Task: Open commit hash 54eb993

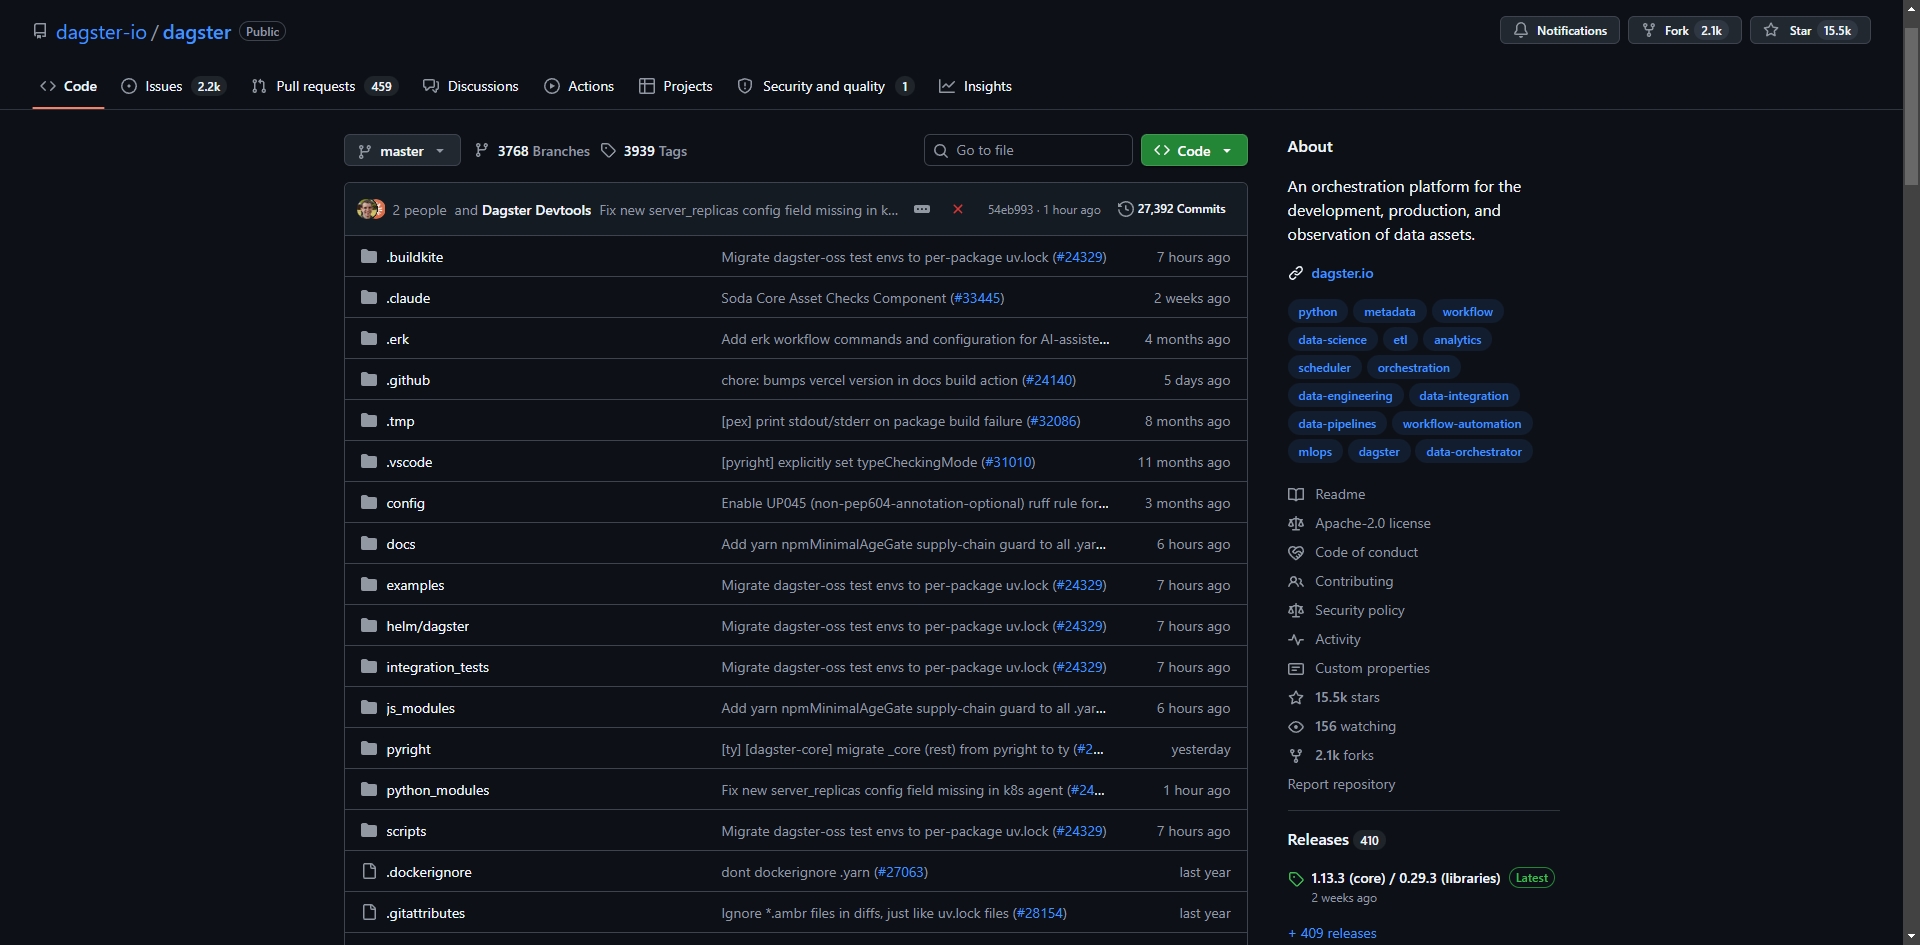Action: (x=1010, y=210)
